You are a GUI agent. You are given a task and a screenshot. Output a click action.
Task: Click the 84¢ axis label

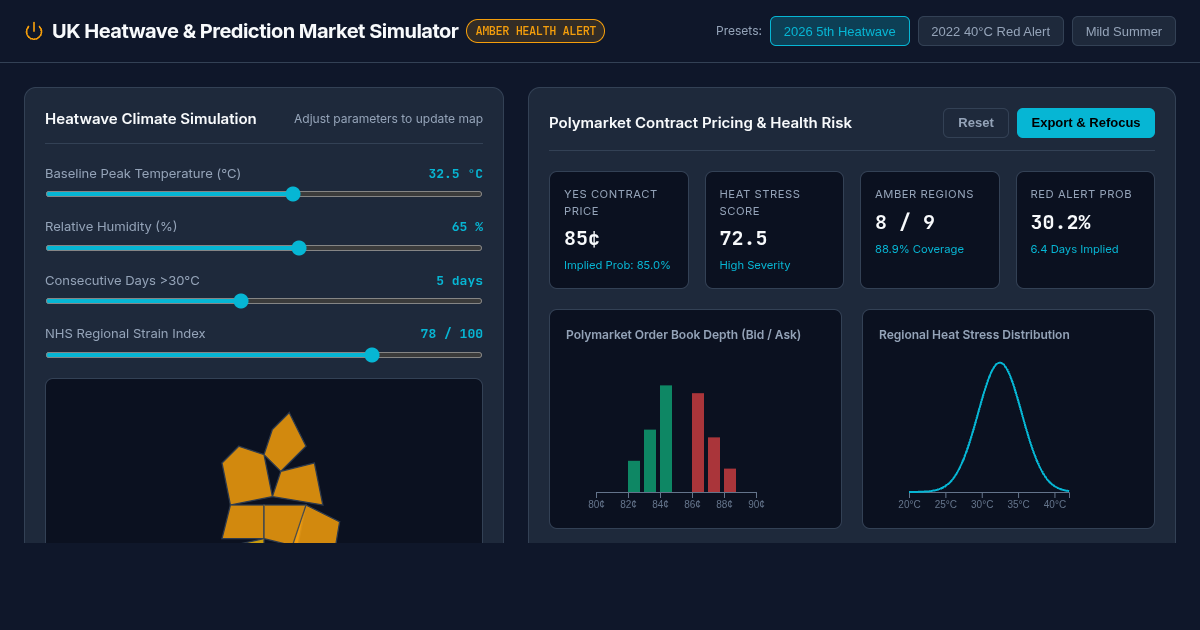coord(660,504)
